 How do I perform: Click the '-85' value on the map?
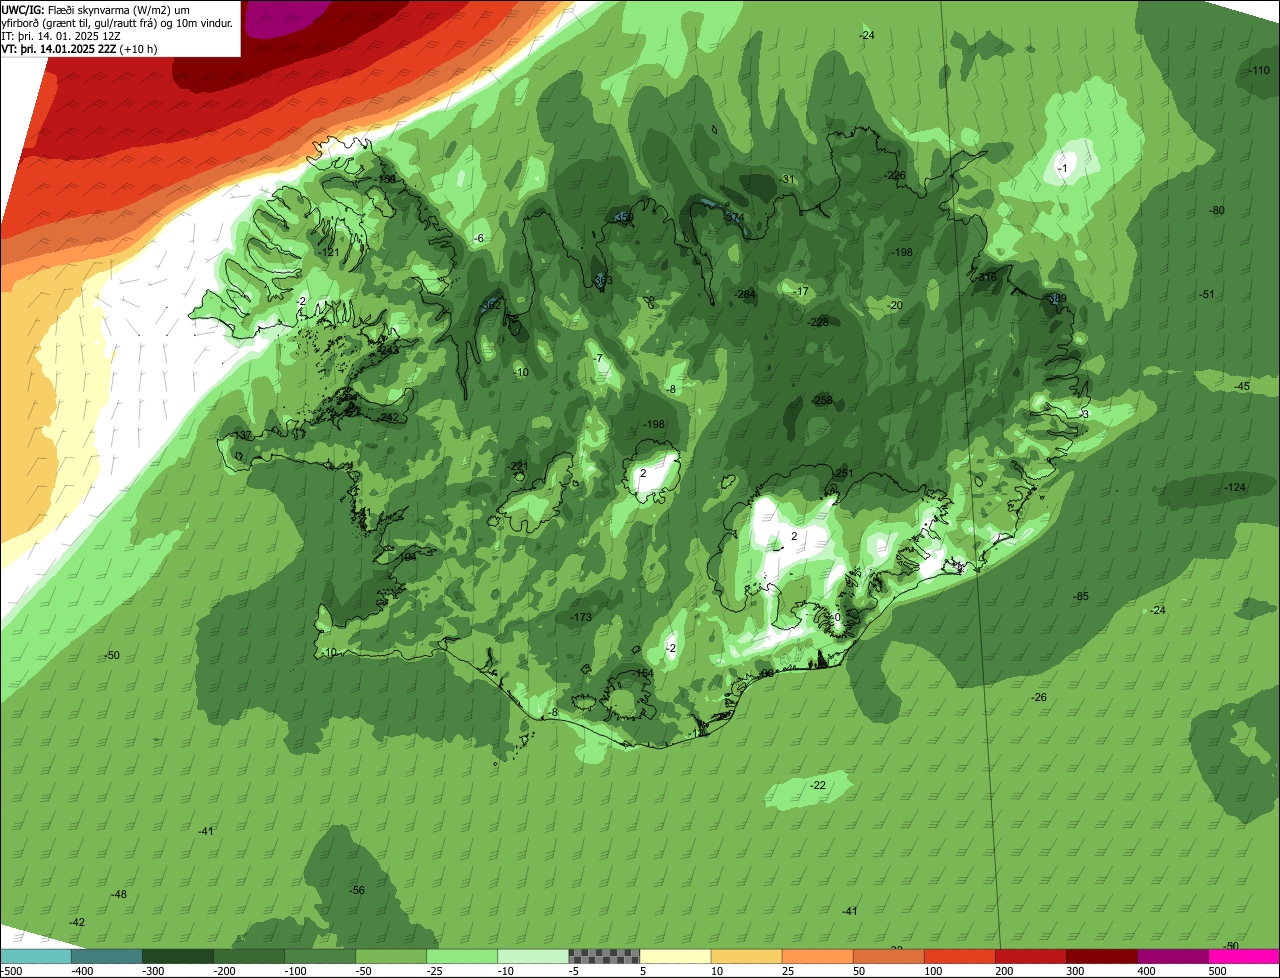(1081, 597)
